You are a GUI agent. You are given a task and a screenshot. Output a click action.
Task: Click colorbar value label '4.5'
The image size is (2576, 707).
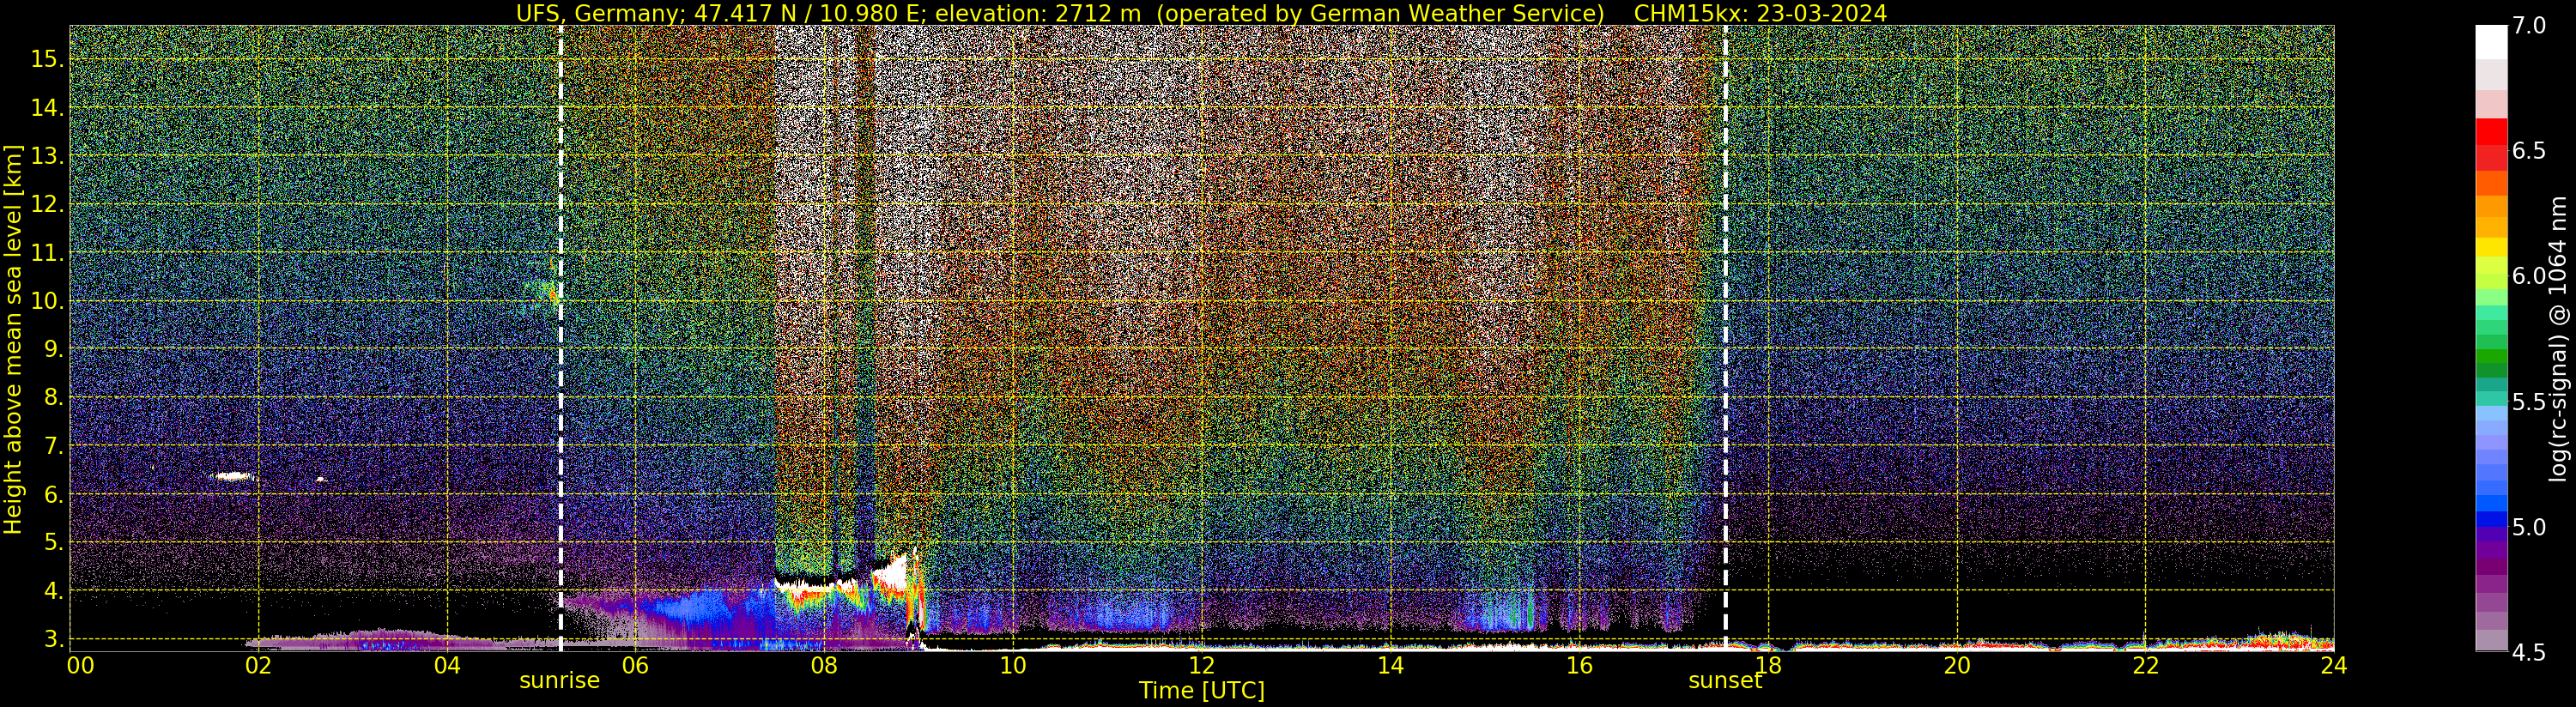pyautogui.click(x=2529, y=652)
